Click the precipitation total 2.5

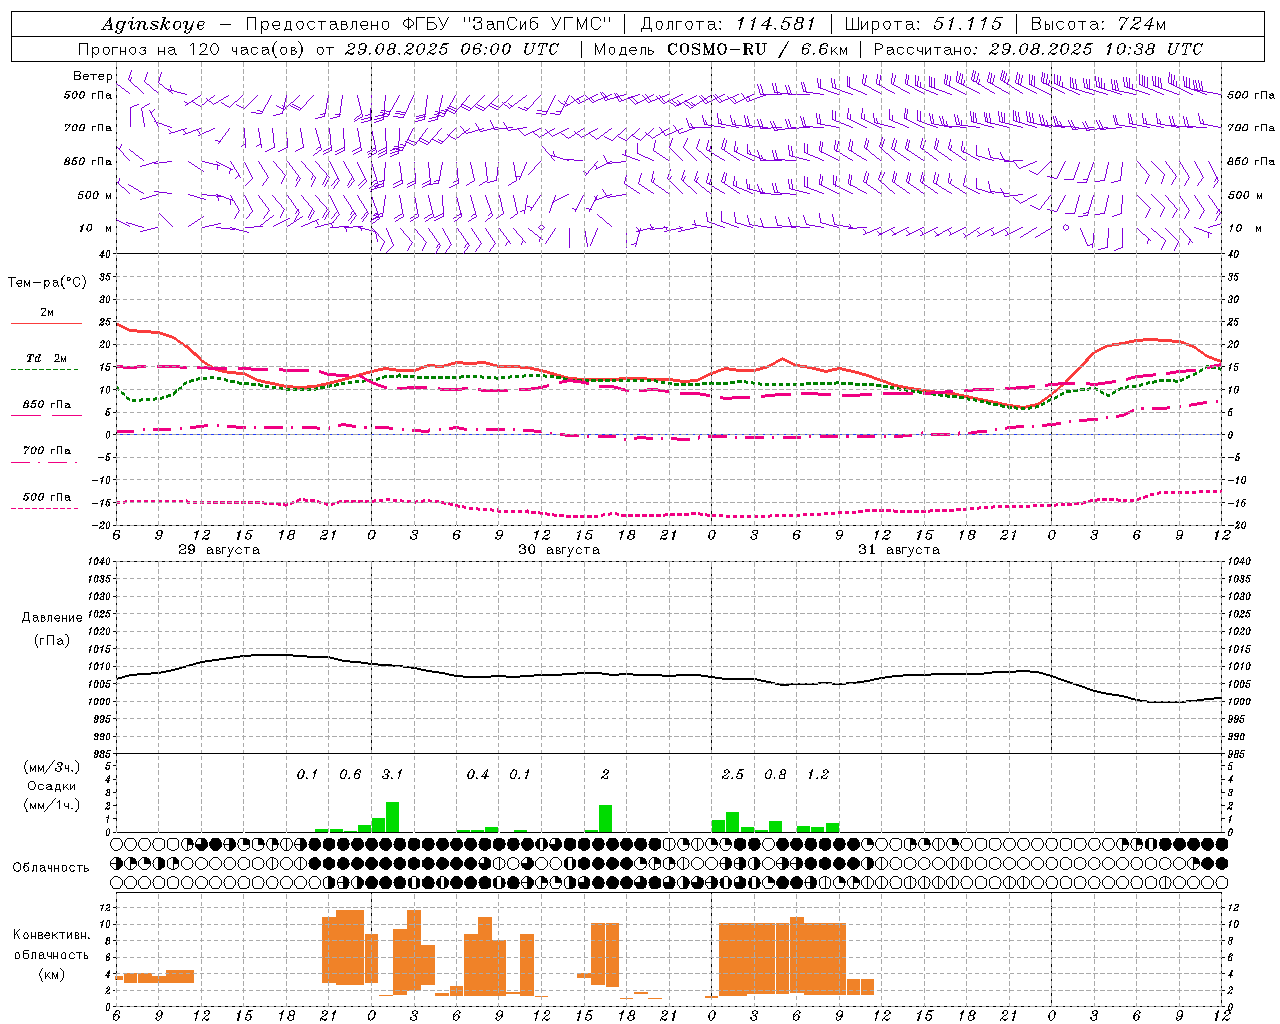click(733, 775)
